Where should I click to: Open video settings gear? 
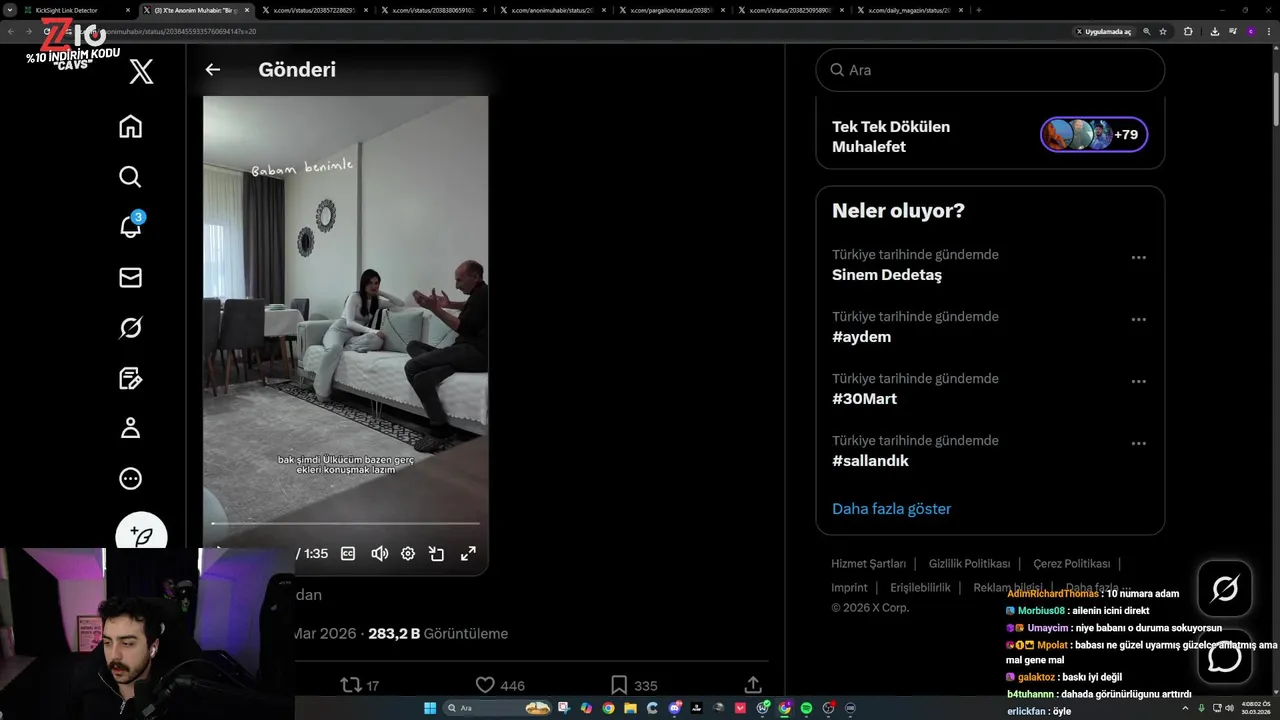[408, 553]
